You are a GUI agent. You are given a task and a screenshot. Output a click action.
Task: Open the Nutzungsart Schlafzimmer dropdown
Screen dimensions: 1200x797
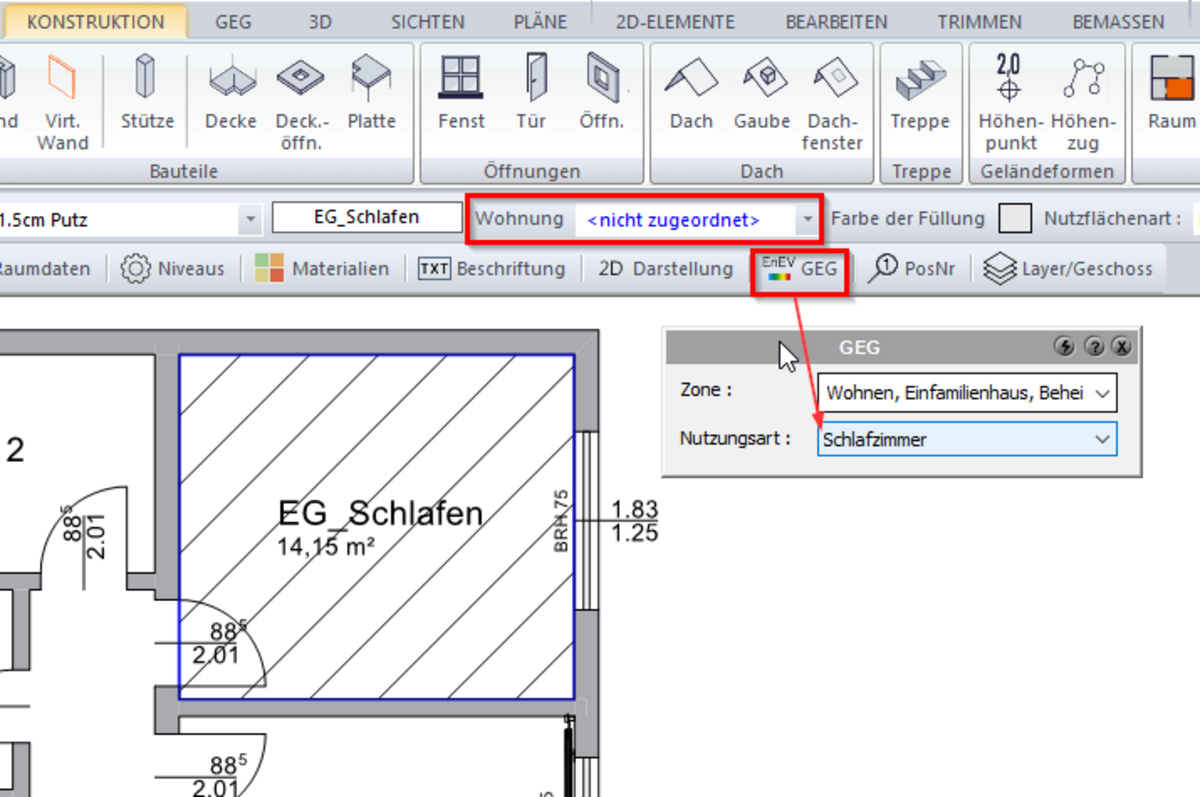point(1102,439)
